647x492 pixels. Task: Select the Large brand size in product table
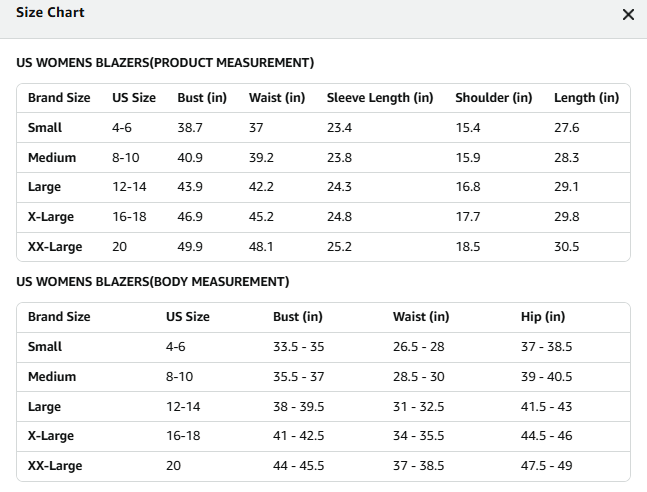pyautogui.click(x=44, y=187)
